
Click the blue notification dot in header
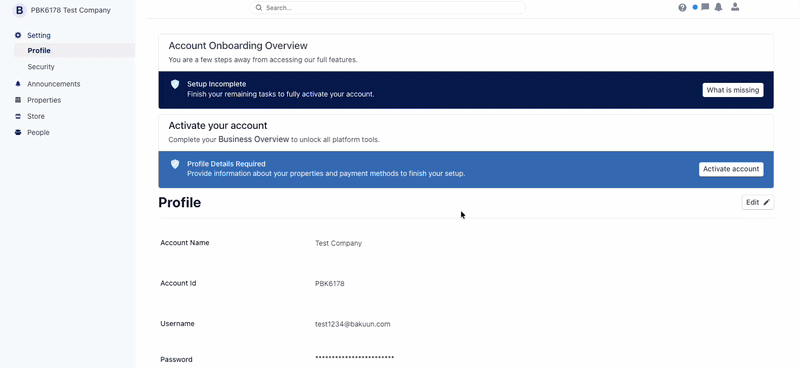click(x=695, y=7)
